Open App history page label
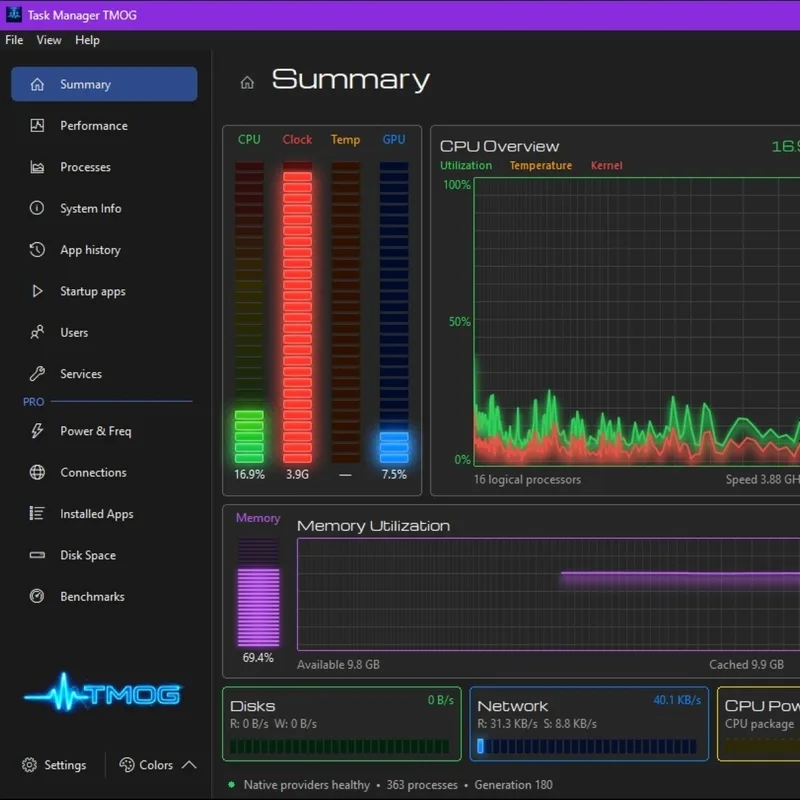Screen dimensions: 800x800 click(90, 250)
